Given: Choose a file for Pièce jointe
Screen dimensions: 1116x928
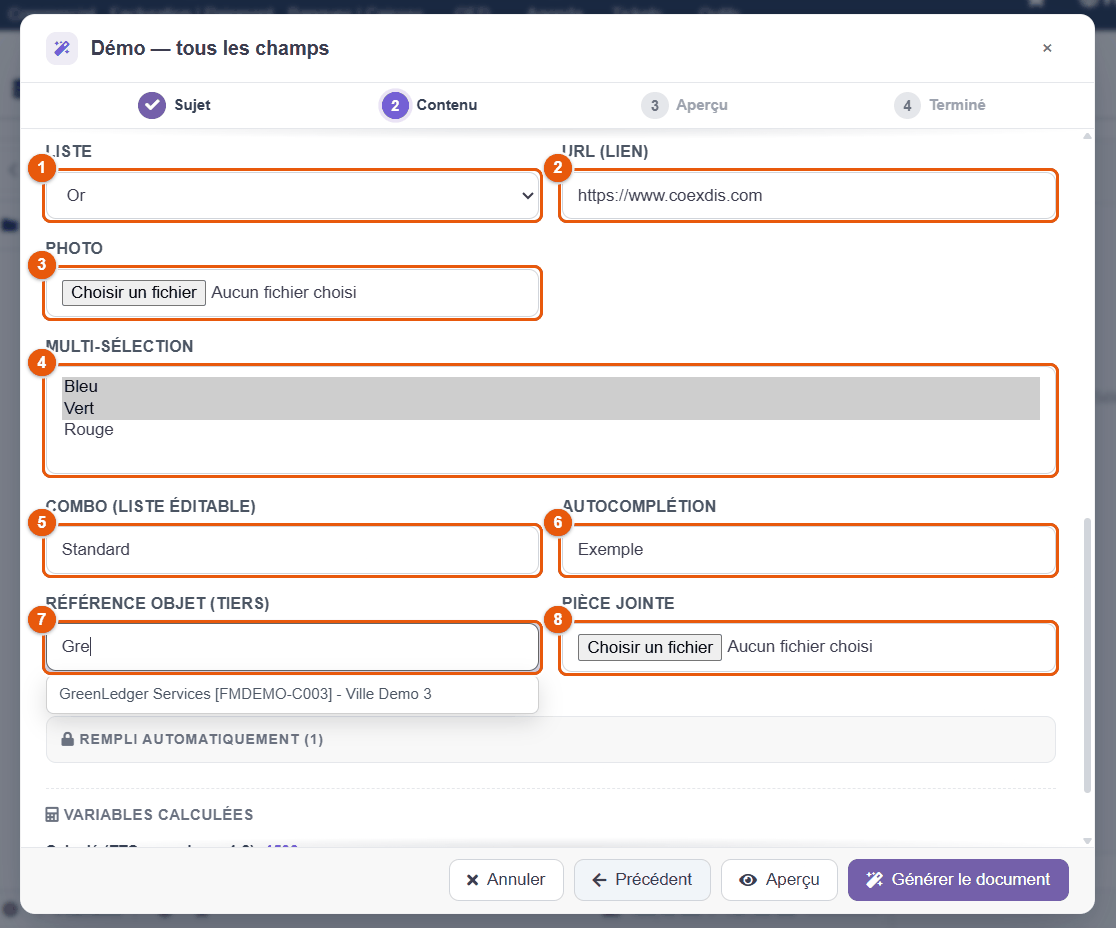Looking at the screenshot, I should click(650, 647).
